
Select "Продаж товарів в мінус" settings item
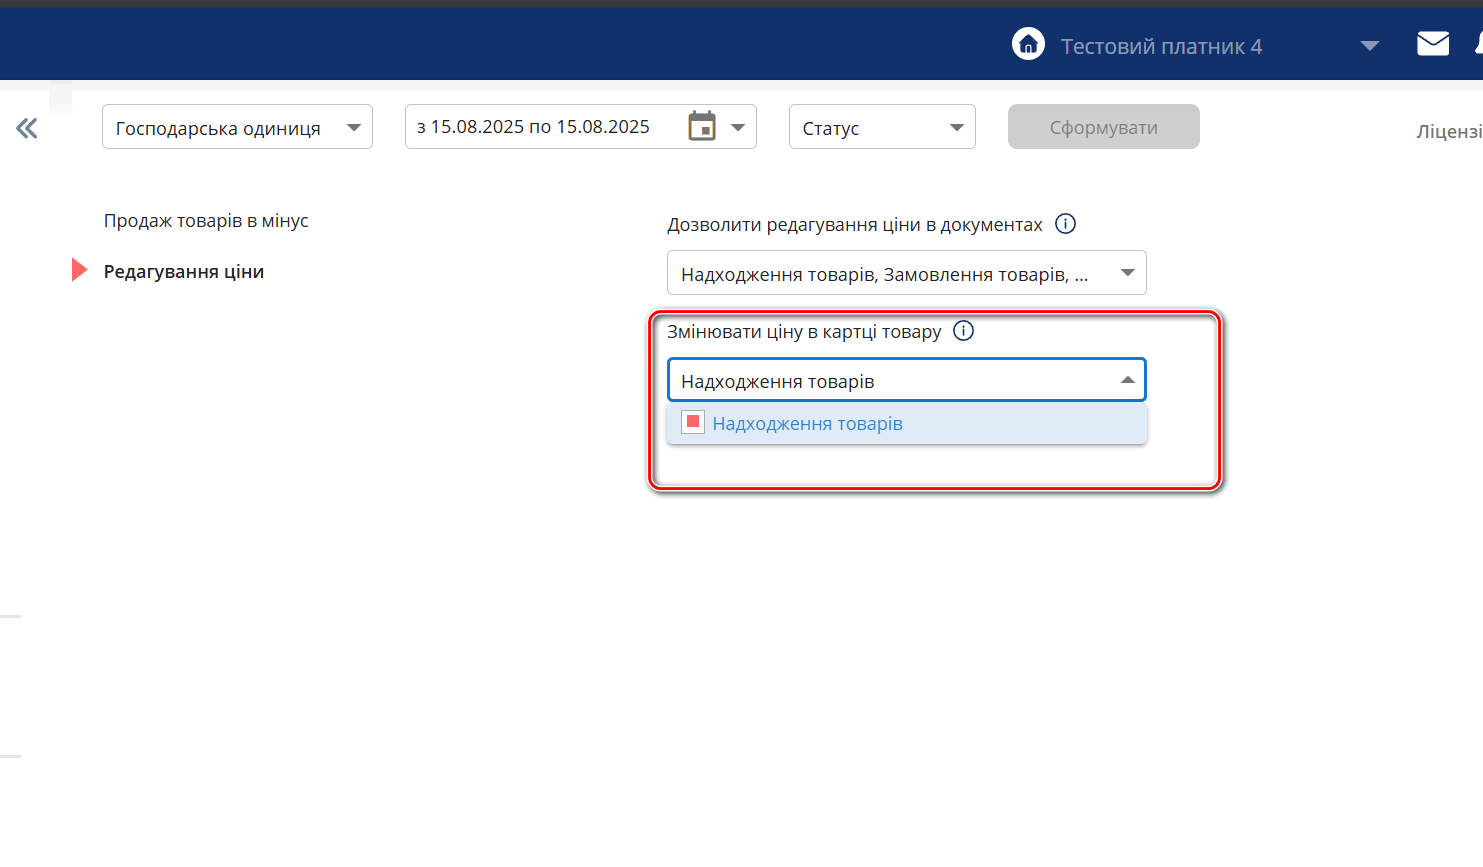(x=206, y=221)
